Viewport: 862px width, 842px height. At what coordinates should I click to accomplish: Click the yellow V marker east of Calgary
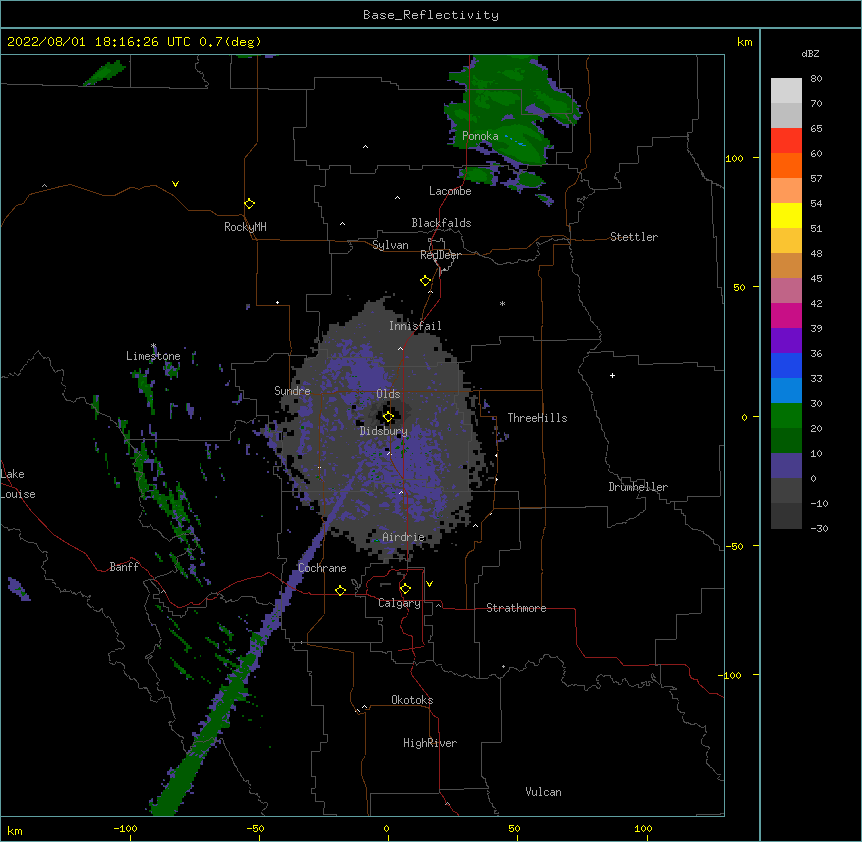pyautogui.click(x=429, y=584)
